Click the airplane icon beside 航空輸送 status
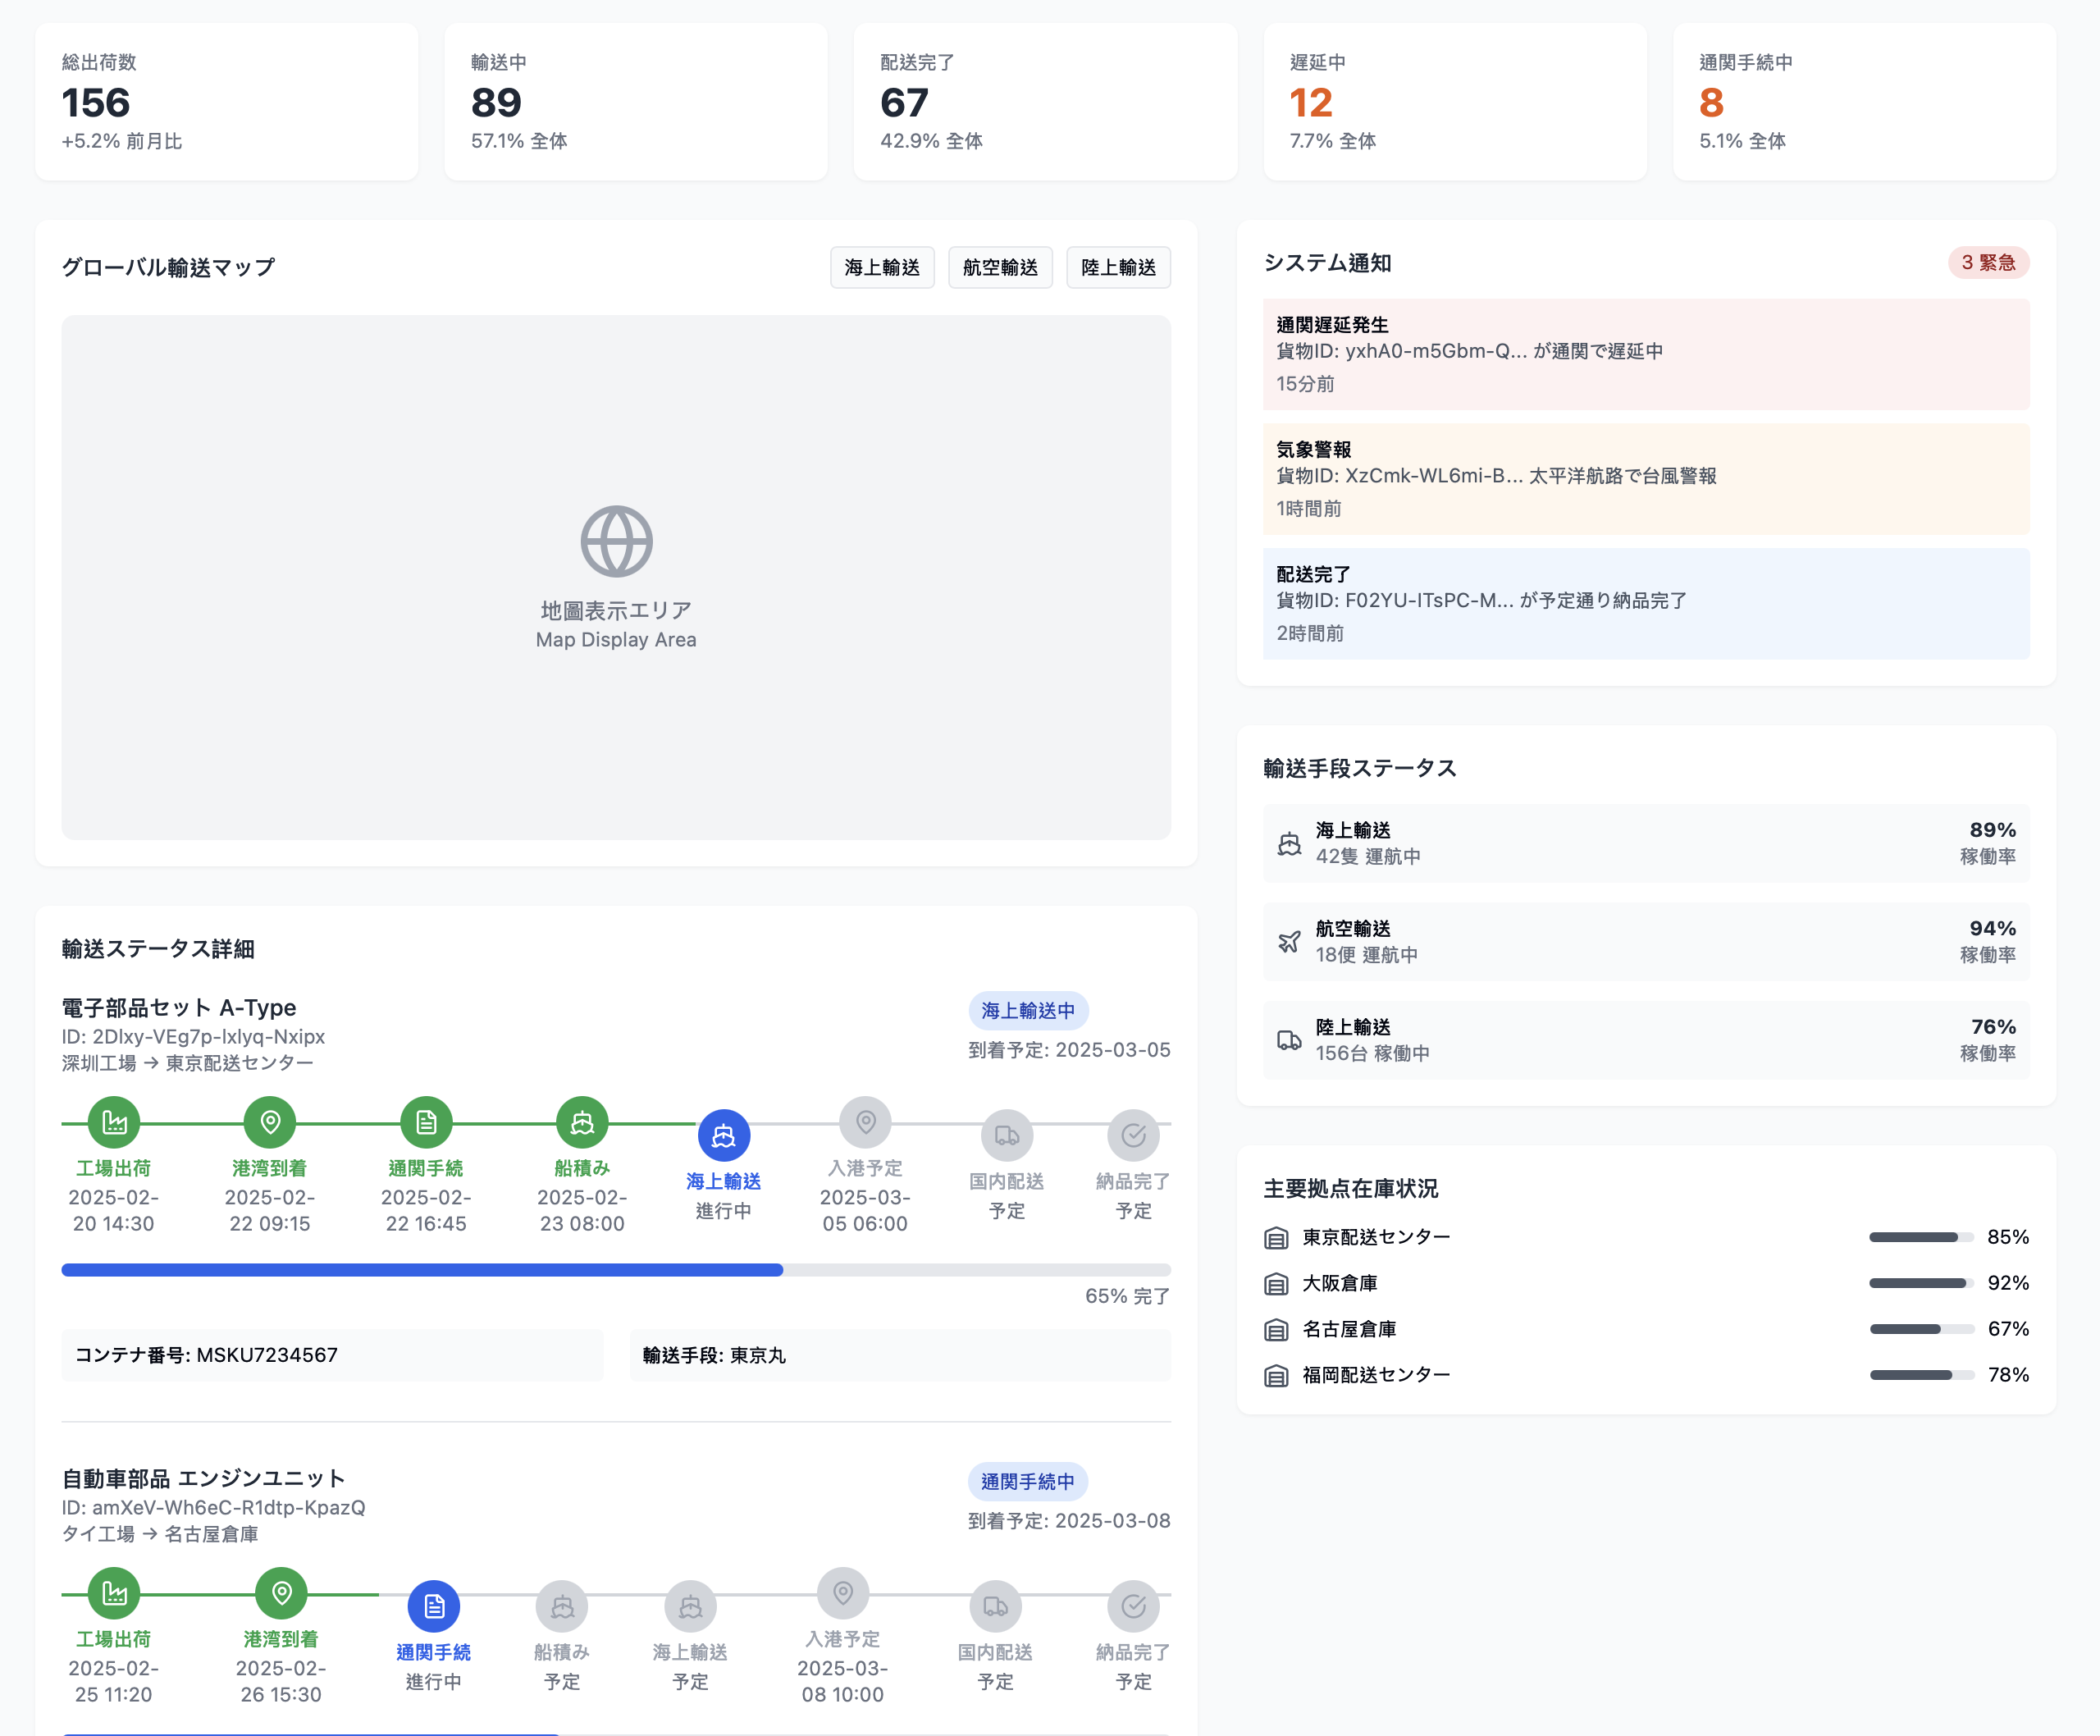This screenshot has width=2100, height=1736. [x=1289, y=941]
